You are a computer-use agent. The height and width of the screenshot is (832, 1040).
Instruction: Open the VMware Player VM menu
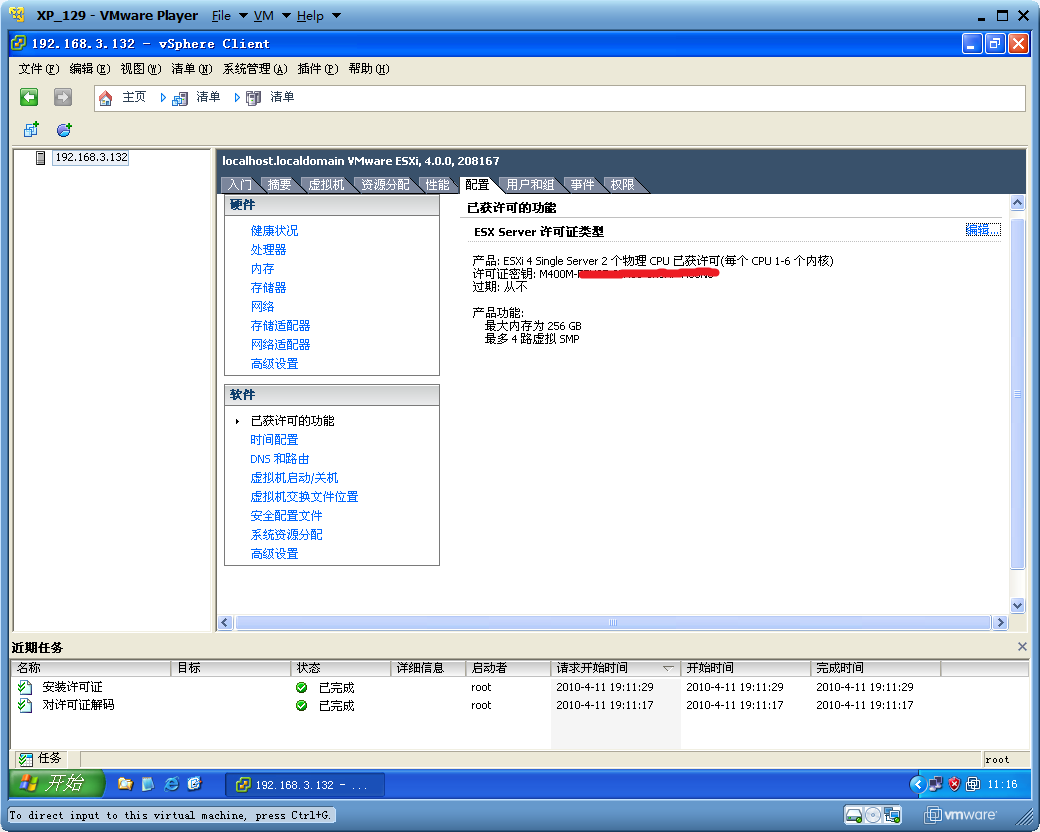(x=272, y=16)
